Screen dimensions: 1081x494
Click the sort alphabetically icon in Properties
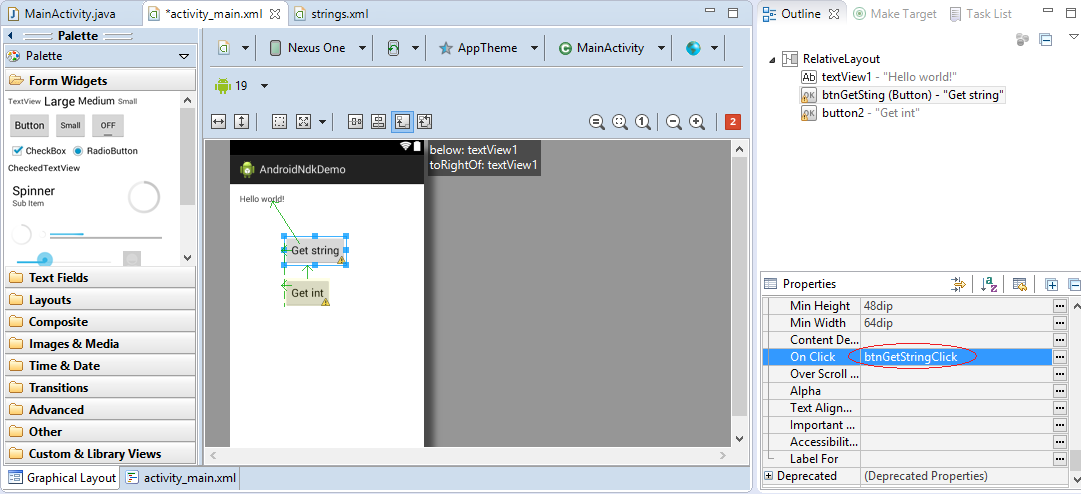coord(989,284)
